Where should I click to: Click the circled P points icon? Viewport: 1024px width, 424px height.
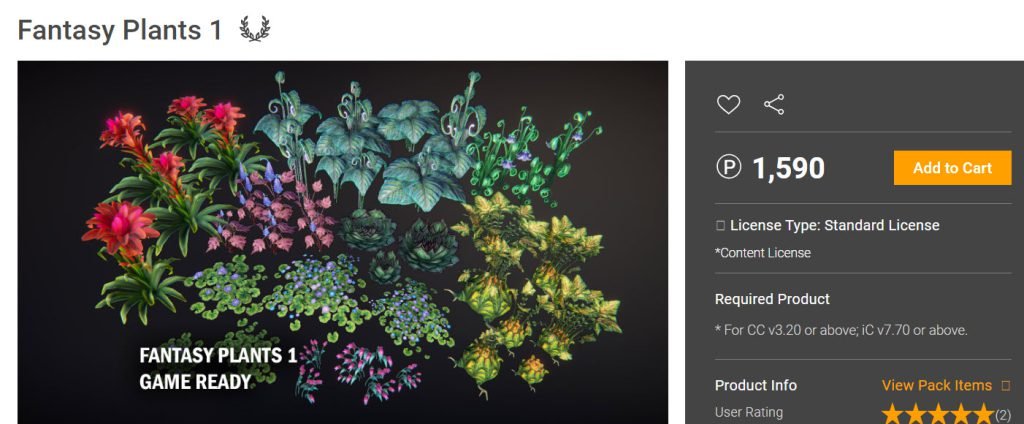pyautogui.click(x=729, y=168)
